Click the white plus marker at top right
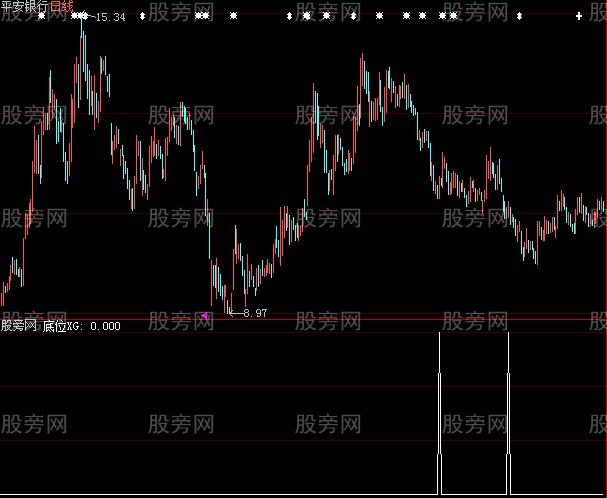The image size is (607, 498). [x=579, y=17]
